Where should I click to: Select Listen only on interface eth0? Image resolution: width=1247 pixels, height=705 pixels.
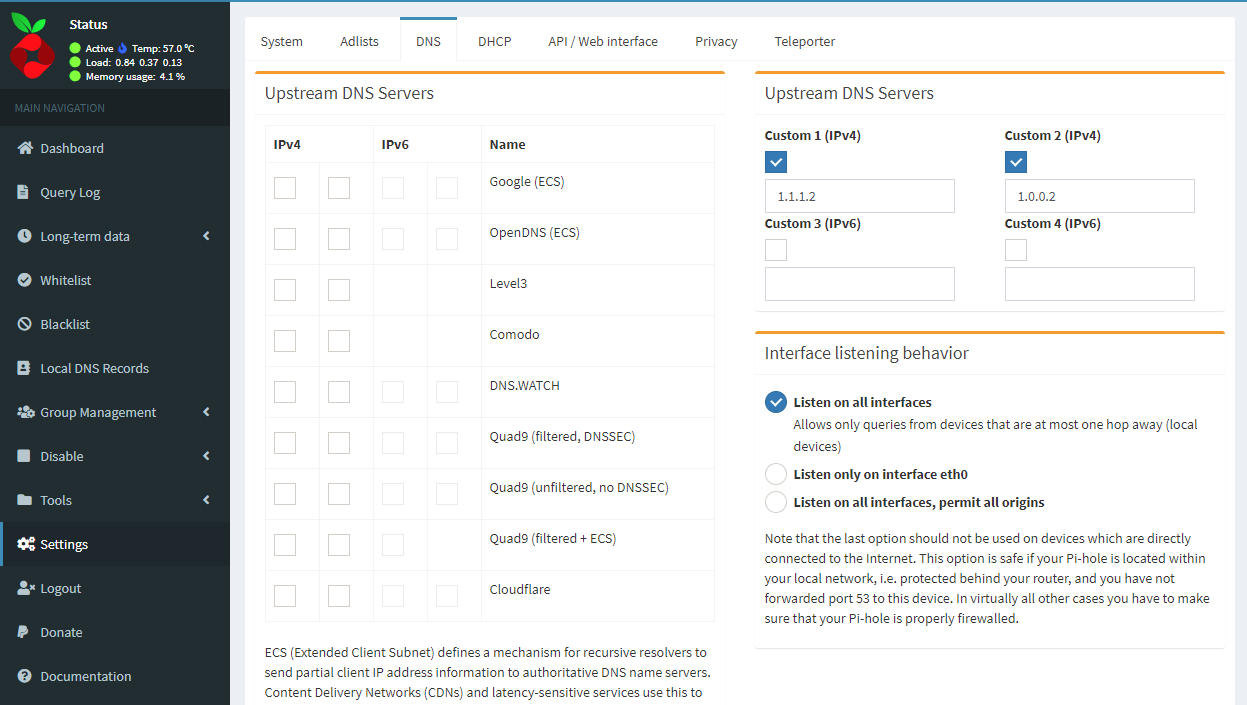pos(776,474)
